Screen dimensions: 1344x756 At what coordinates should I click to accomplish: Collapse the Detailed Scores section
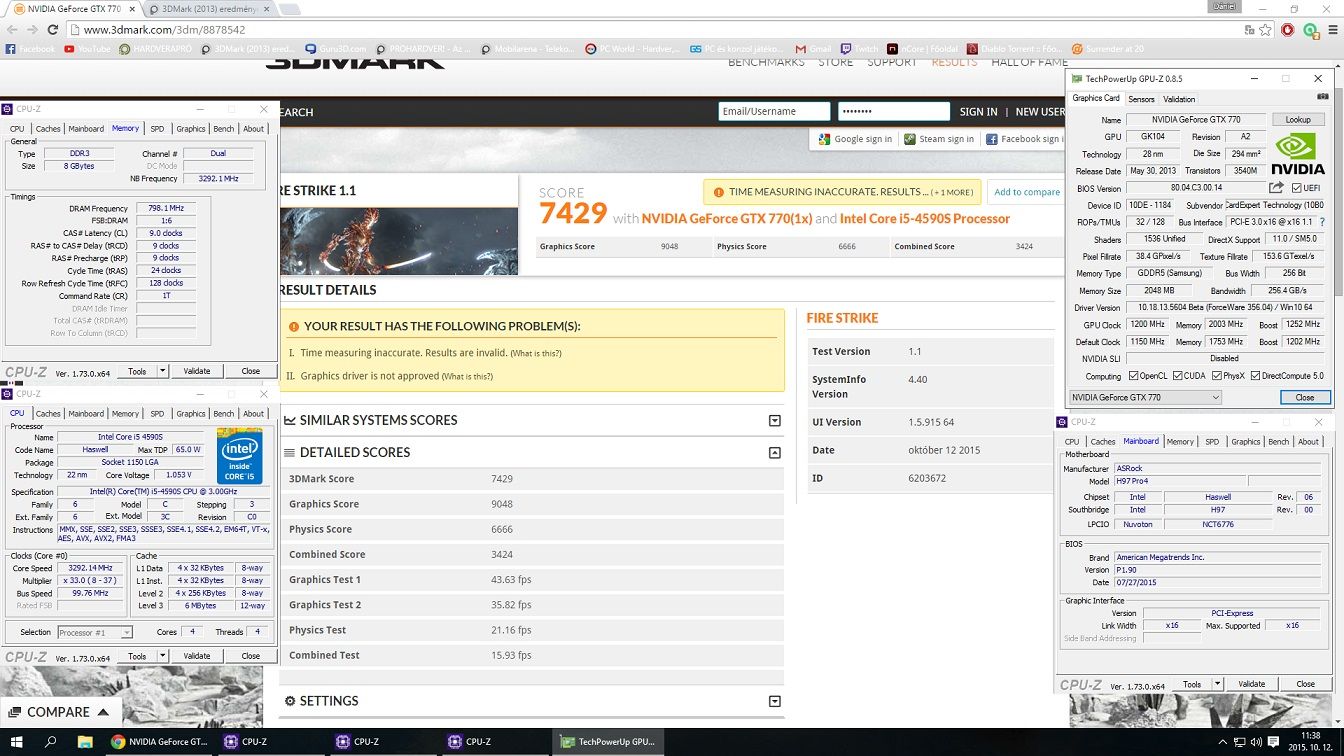[x=774, y=453]
